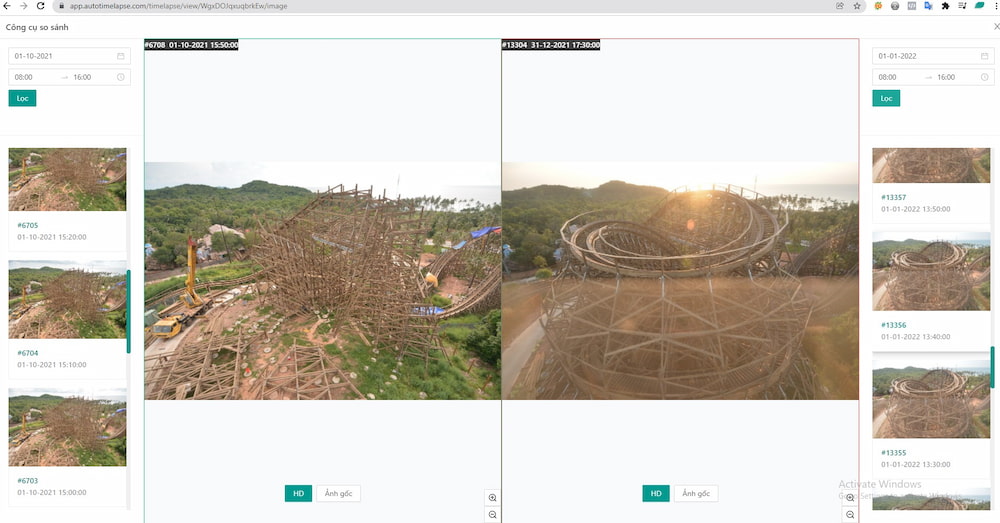Select thumbnail image #6703
Image resolution: width=1000 pixels, height=523 pixels.
click(x=67, y=427)
